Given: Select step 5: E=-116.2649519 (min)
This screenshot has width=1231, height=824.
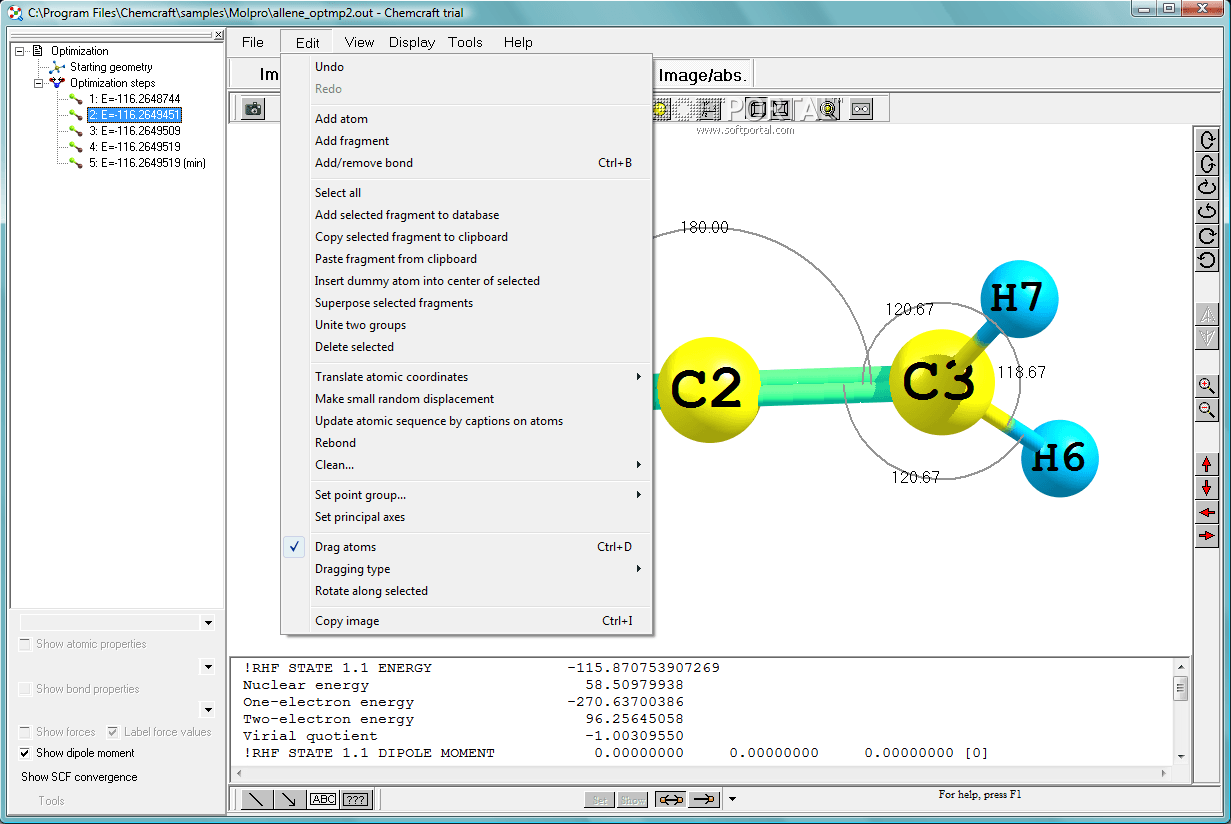Looking at the screenshot, I should (x=147, y=163).
